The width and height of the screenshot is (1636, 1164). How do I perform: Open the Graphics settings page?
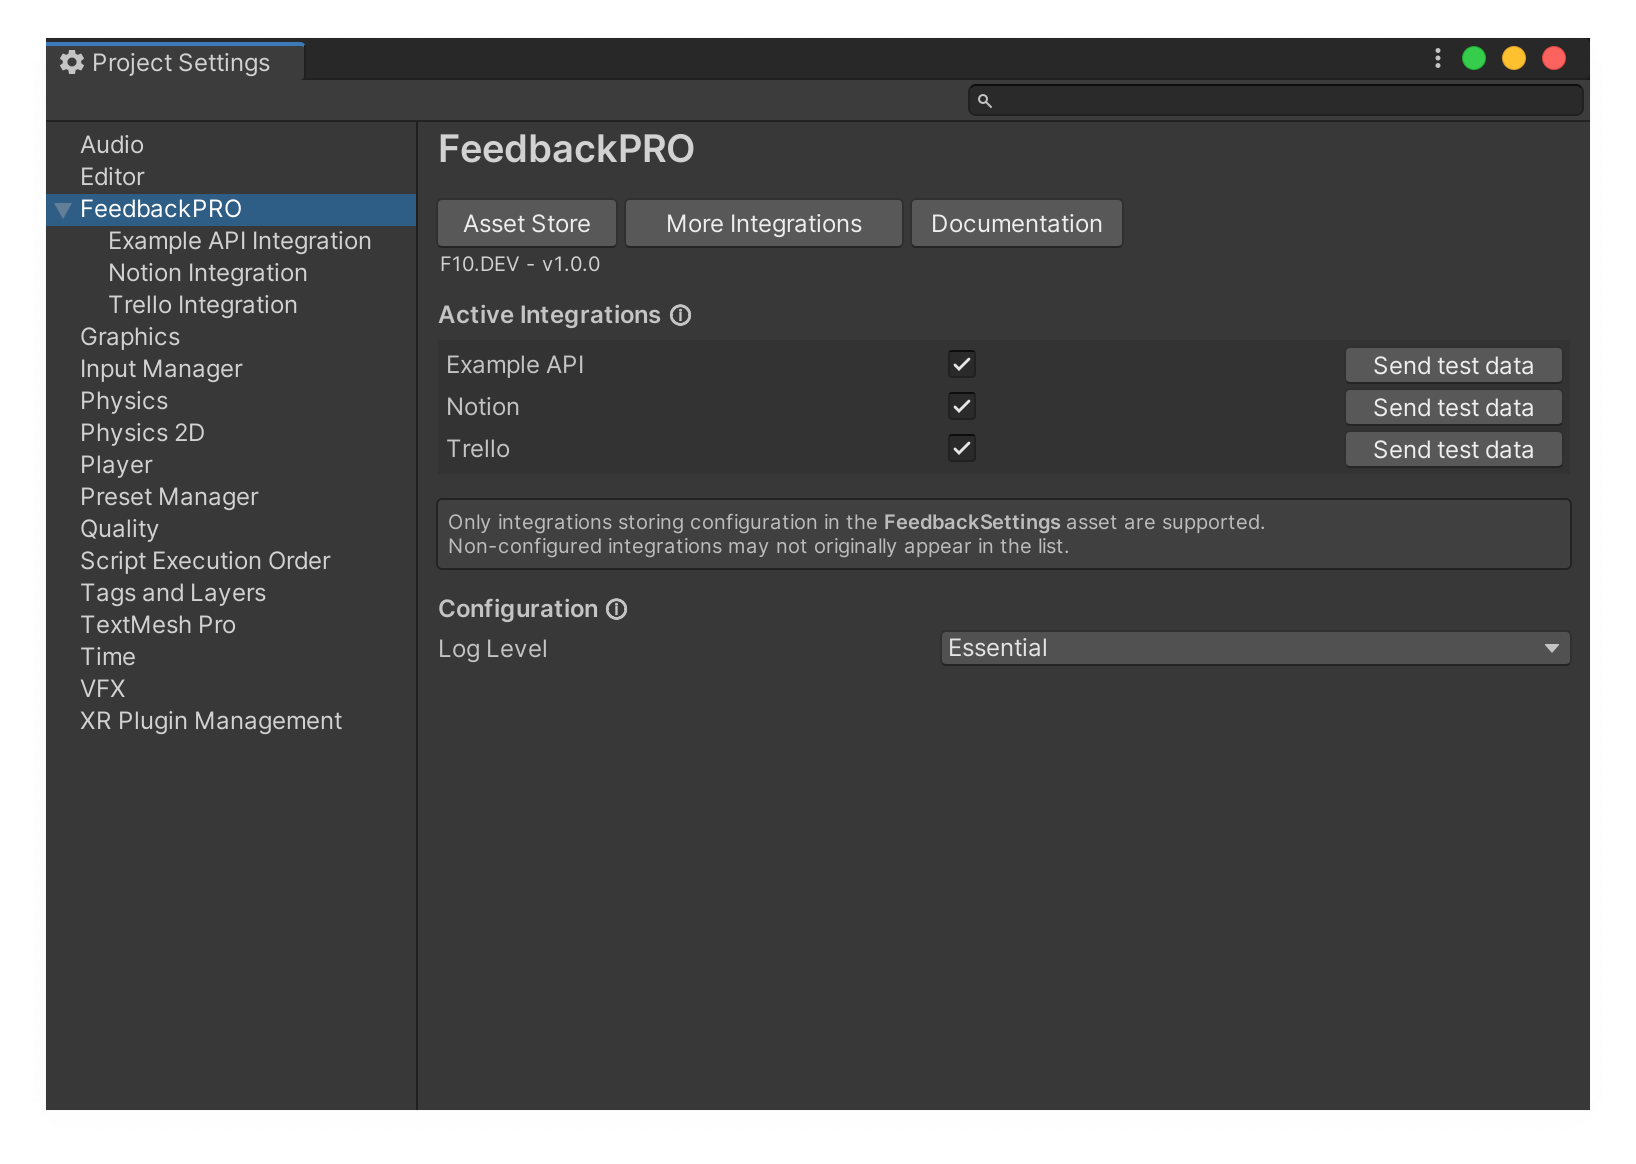coord(130,337)
